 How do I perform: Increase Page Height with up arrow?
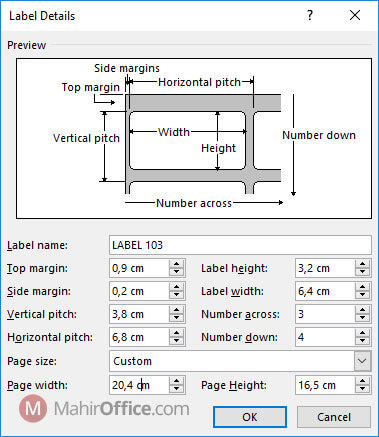pyautogui.click(x=362, y=381)
